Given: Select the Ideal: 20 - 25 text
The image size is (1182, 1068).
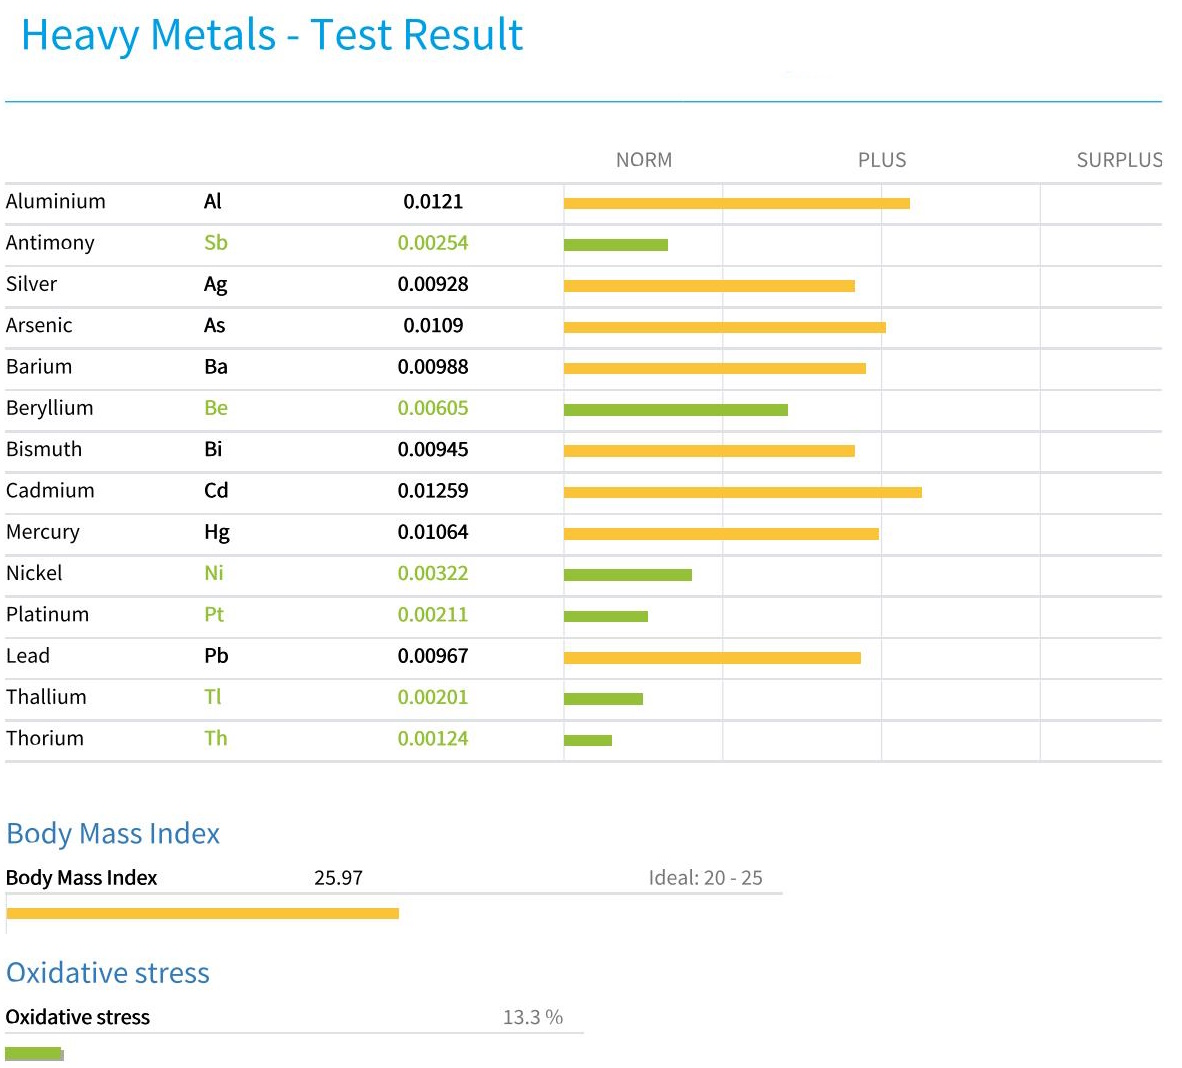Looking at the screenshot, I should coord(705,878).
